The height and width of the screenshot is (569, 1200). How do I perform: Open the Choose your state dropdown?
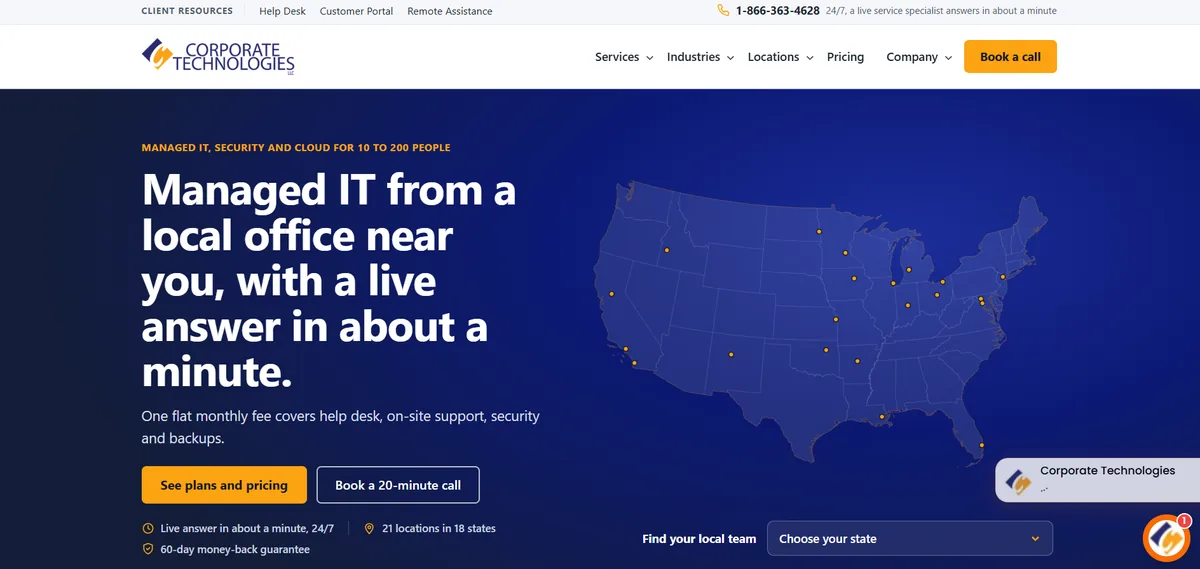tap(910, 538)
